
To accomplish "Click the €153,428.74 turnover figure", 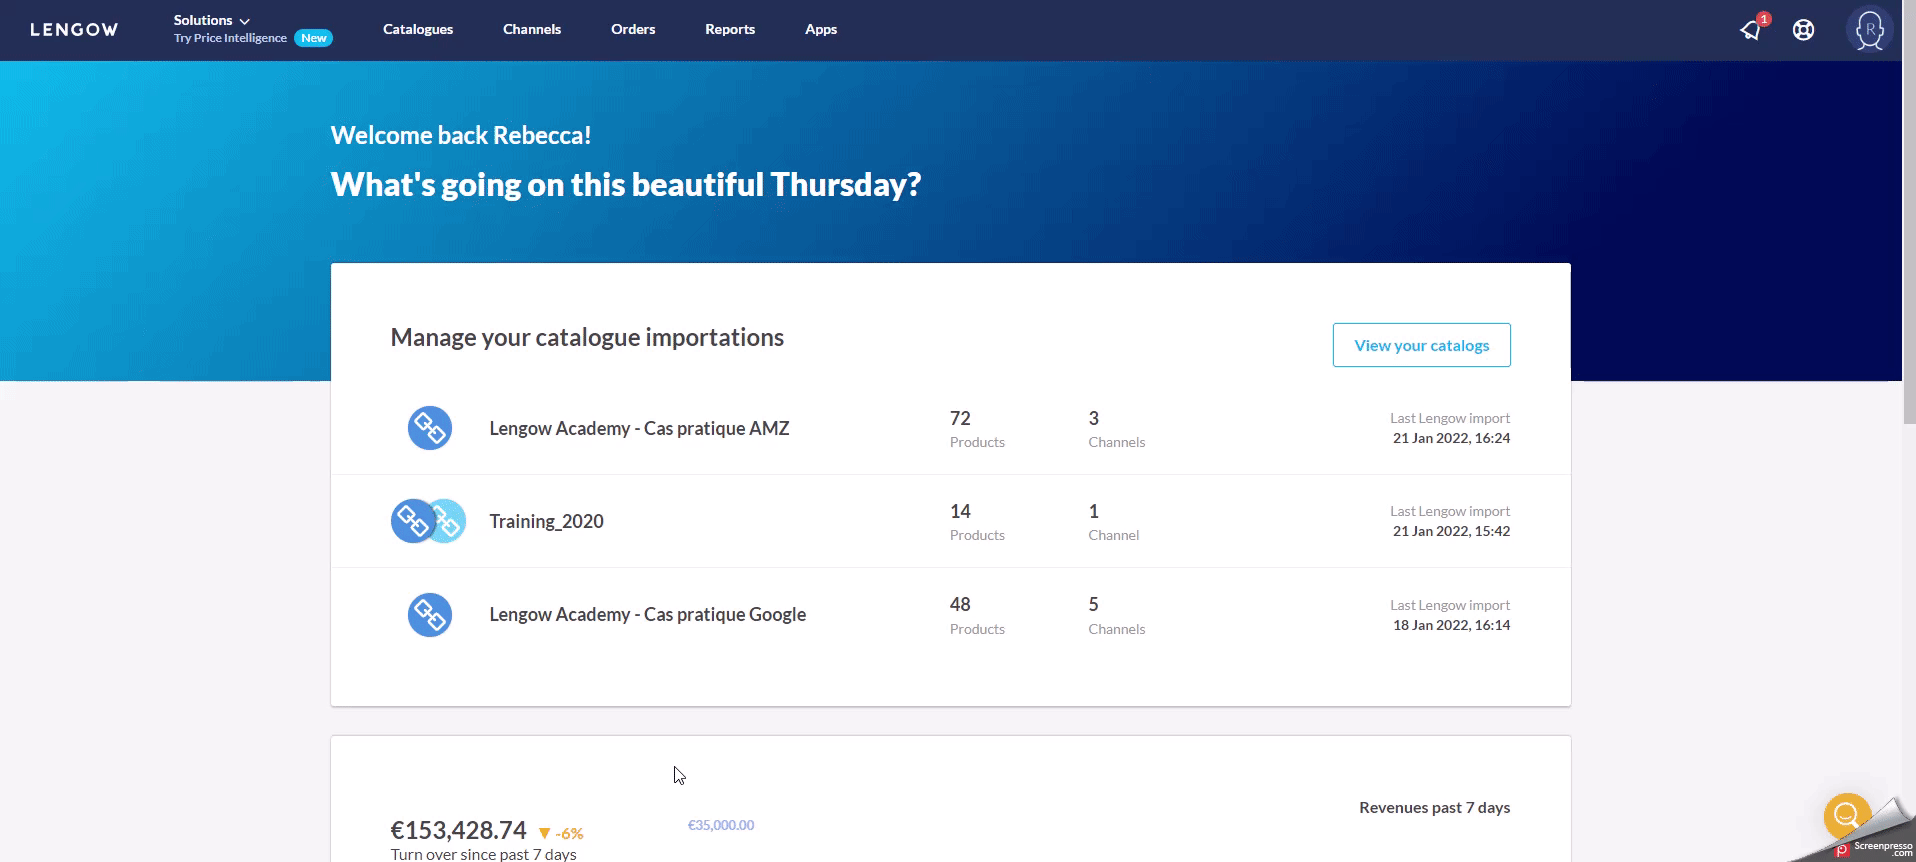I will click(458, 830).
